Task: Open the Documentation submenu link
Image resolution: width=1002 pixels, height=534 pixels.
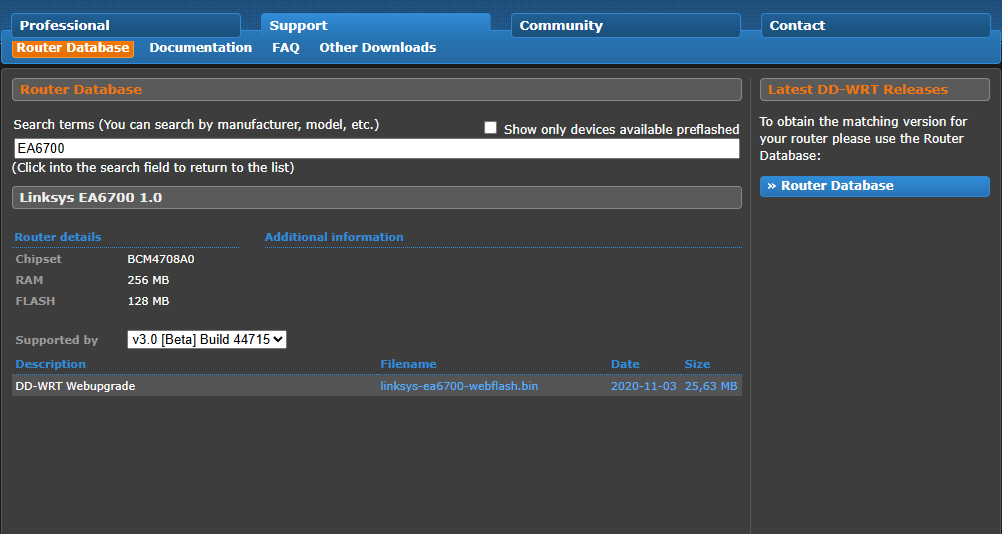Action: 200,48
